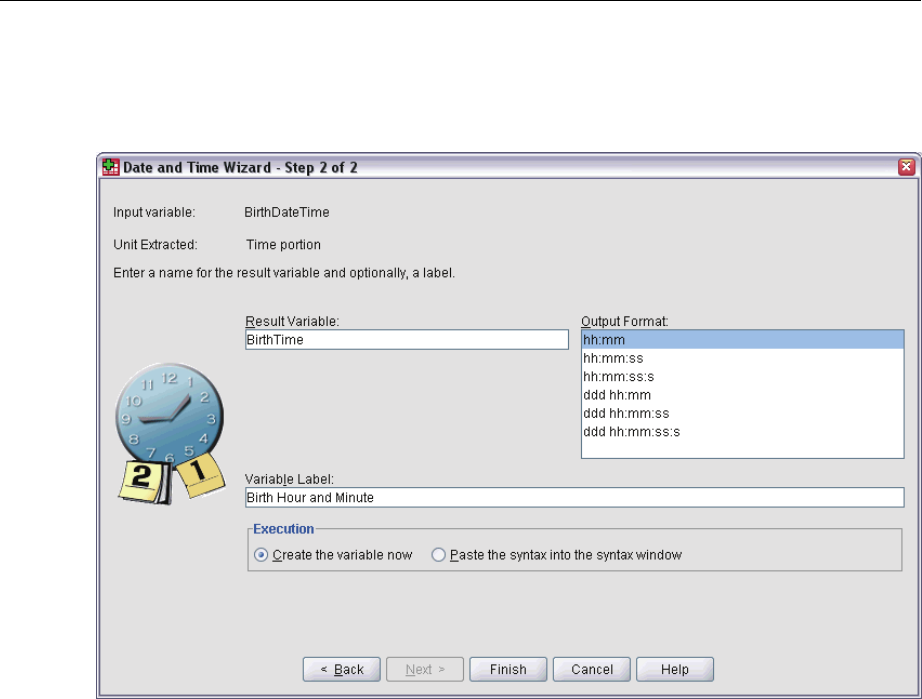The image size is (922, 699).
Task: Open Help for the wizard
Action: pos(675,670)
